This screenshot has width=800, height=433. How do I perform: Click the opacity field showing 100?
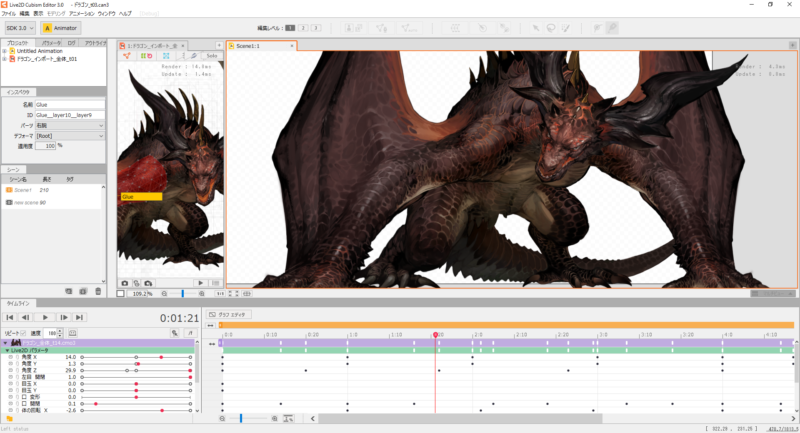(45, 146)
